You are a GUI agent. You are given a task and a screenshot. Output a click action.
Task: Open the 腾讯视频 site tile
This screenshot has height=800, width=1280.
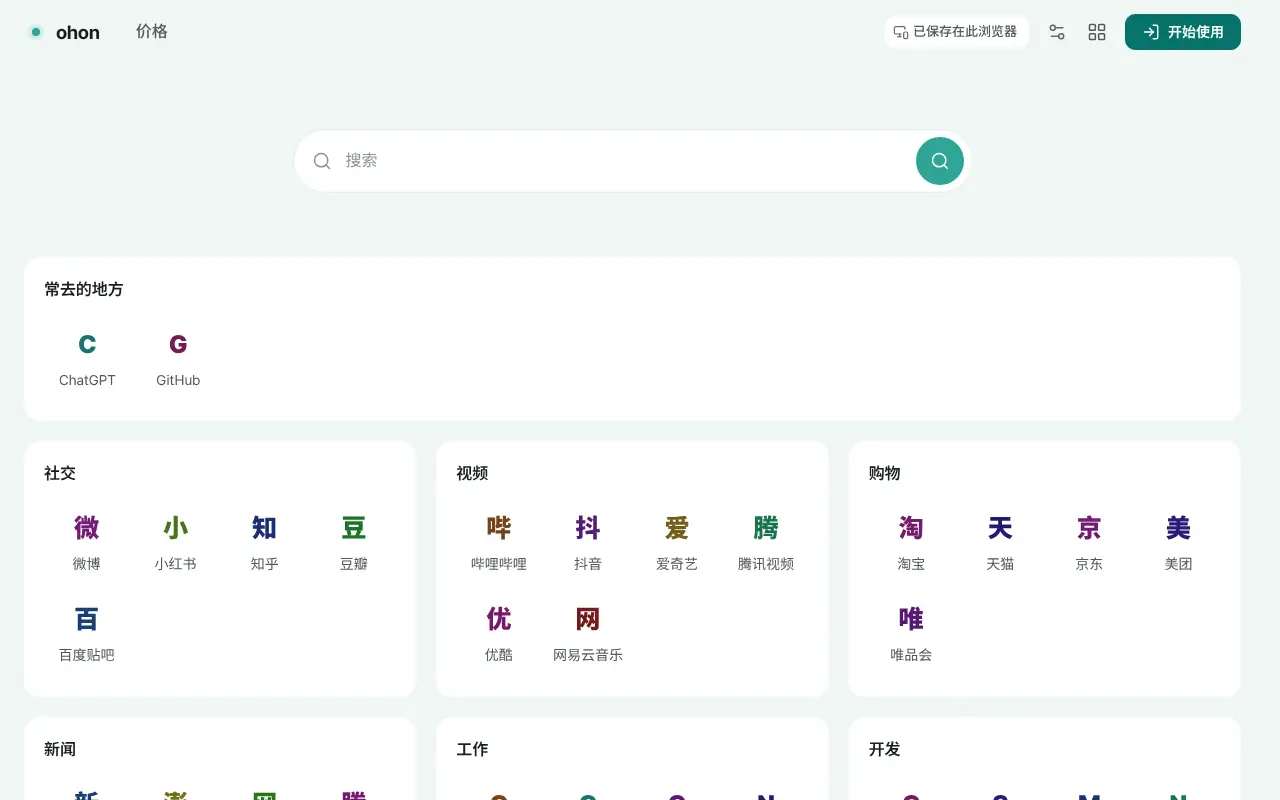(x=766, y=543)
